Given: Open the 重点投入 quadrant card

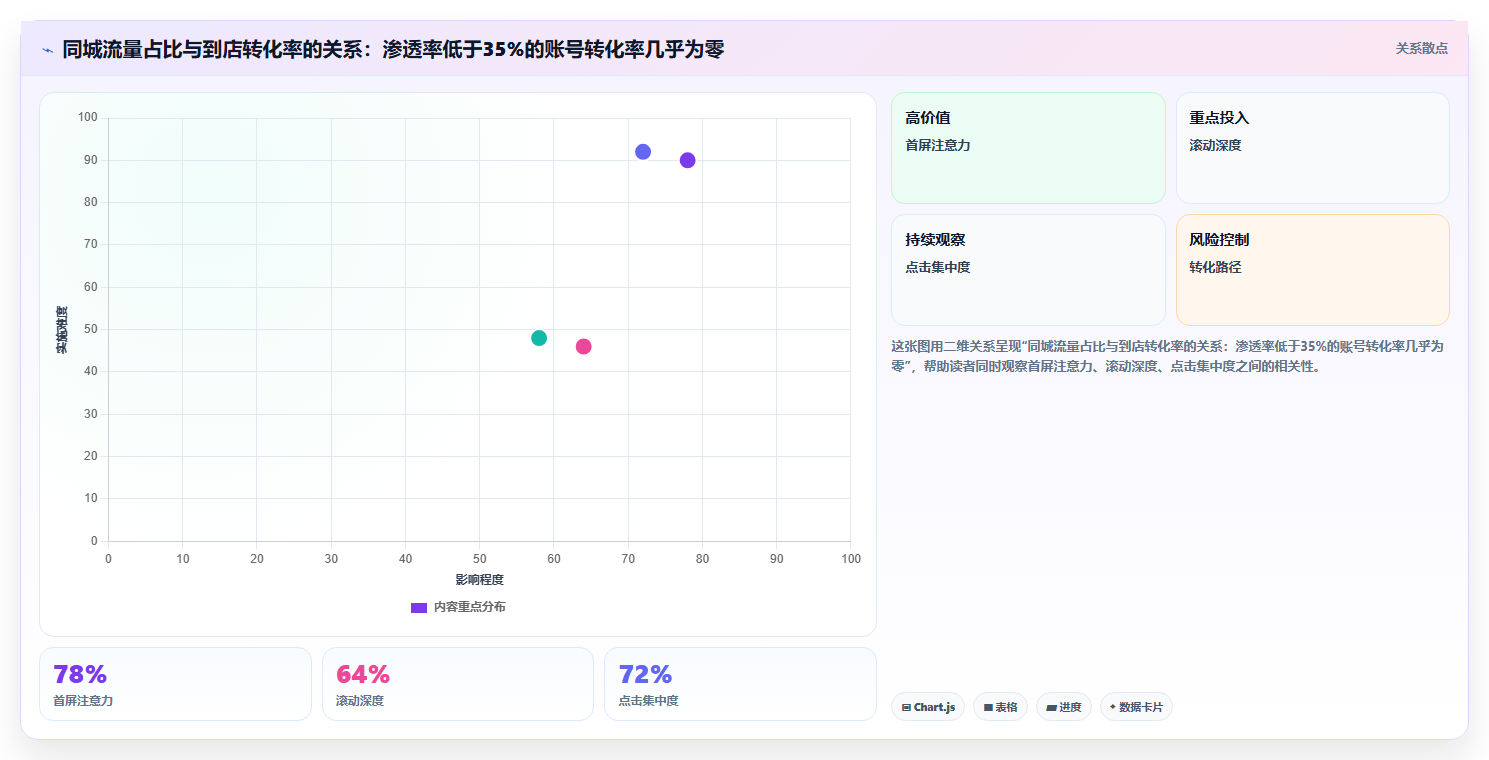Looking at the screenshot, I should pos(1313,148).
